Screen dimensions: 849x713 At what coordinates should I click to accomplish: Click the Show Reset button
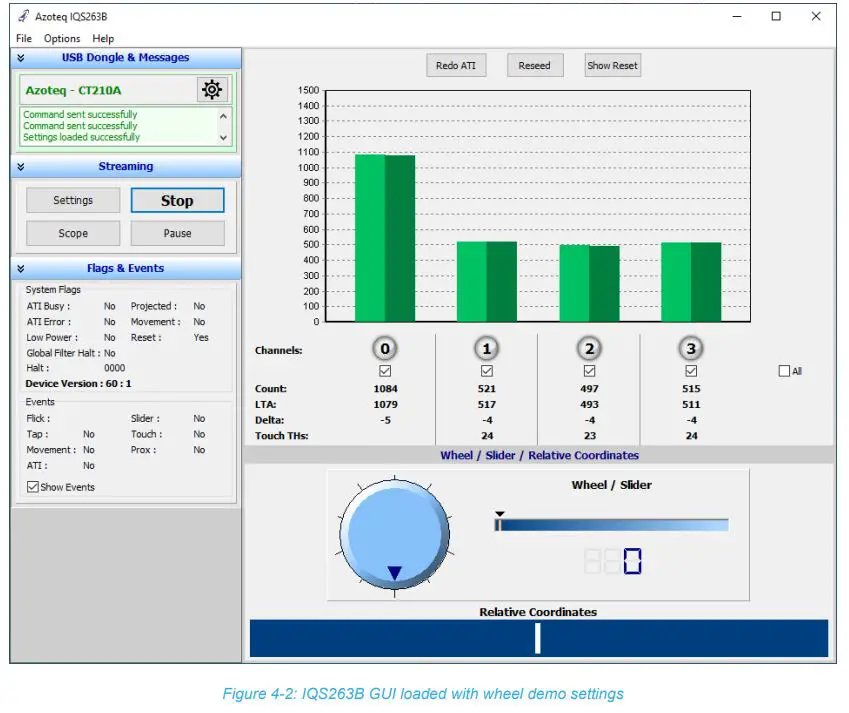tap(612, 65)
